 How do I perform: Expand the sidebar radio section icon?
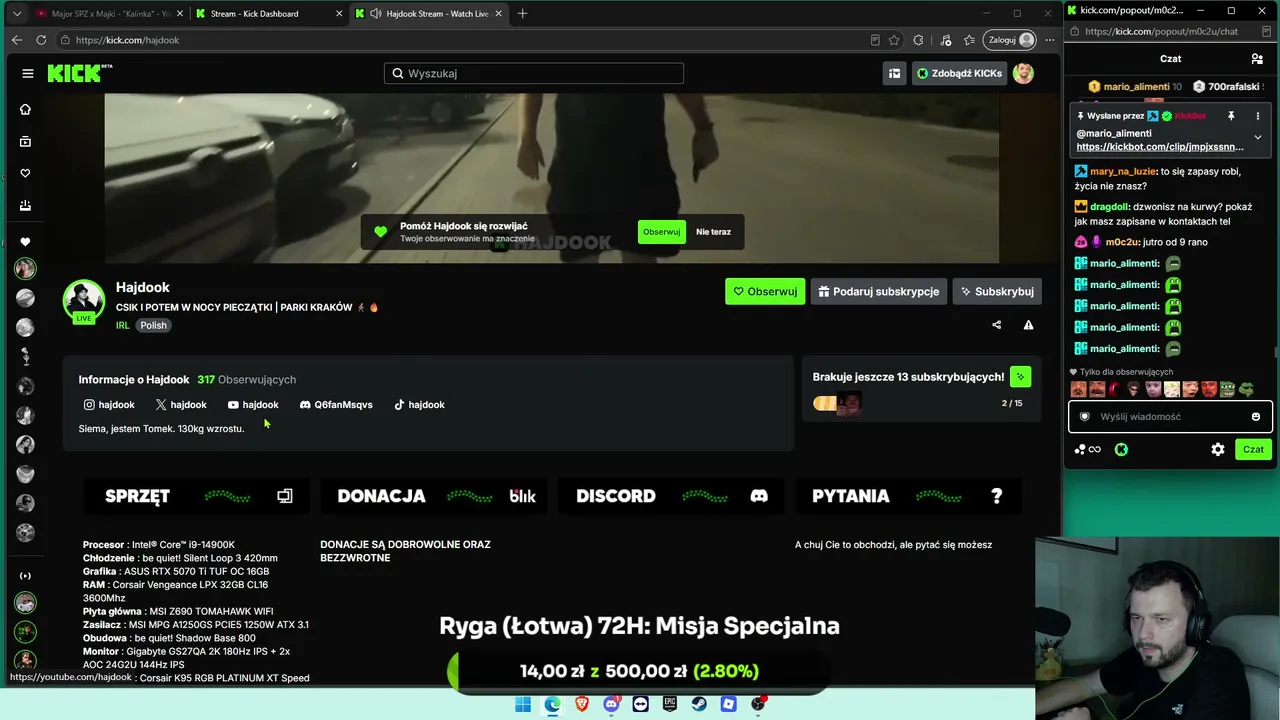point(26,576)
